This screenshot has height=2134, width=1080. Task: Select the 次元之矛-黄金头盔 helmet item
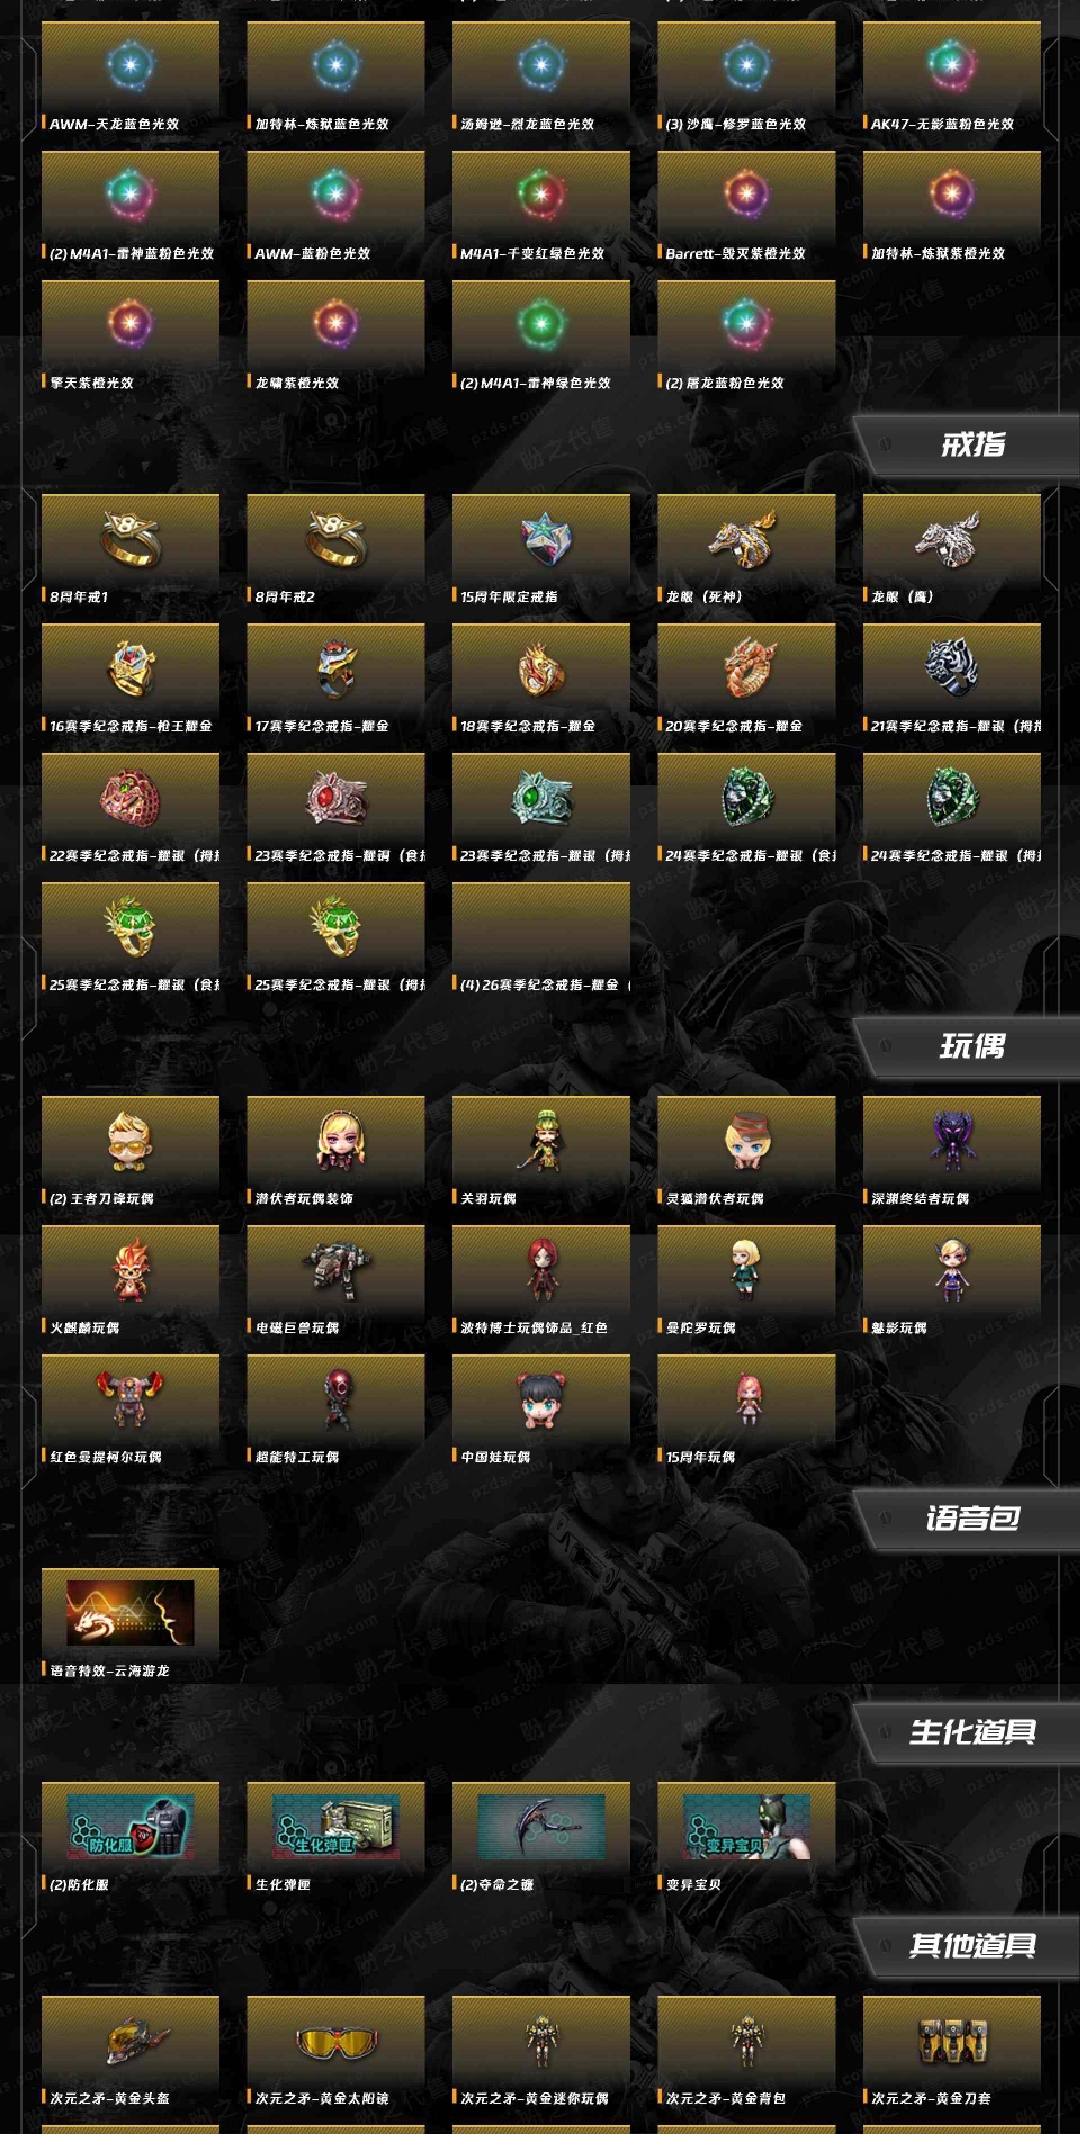(130, 2052)
